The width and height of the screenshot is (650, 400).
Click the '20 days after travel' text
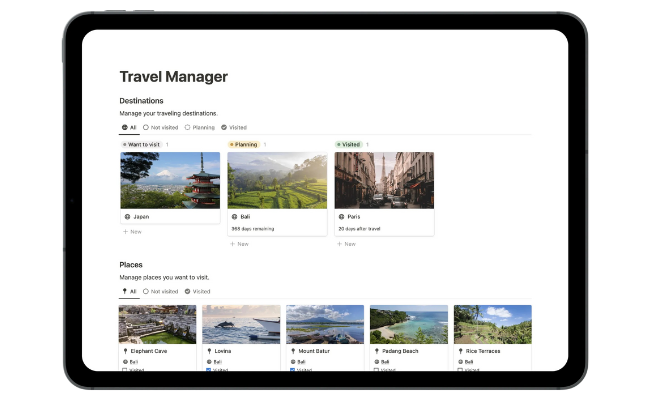click(x=359, y=229)
